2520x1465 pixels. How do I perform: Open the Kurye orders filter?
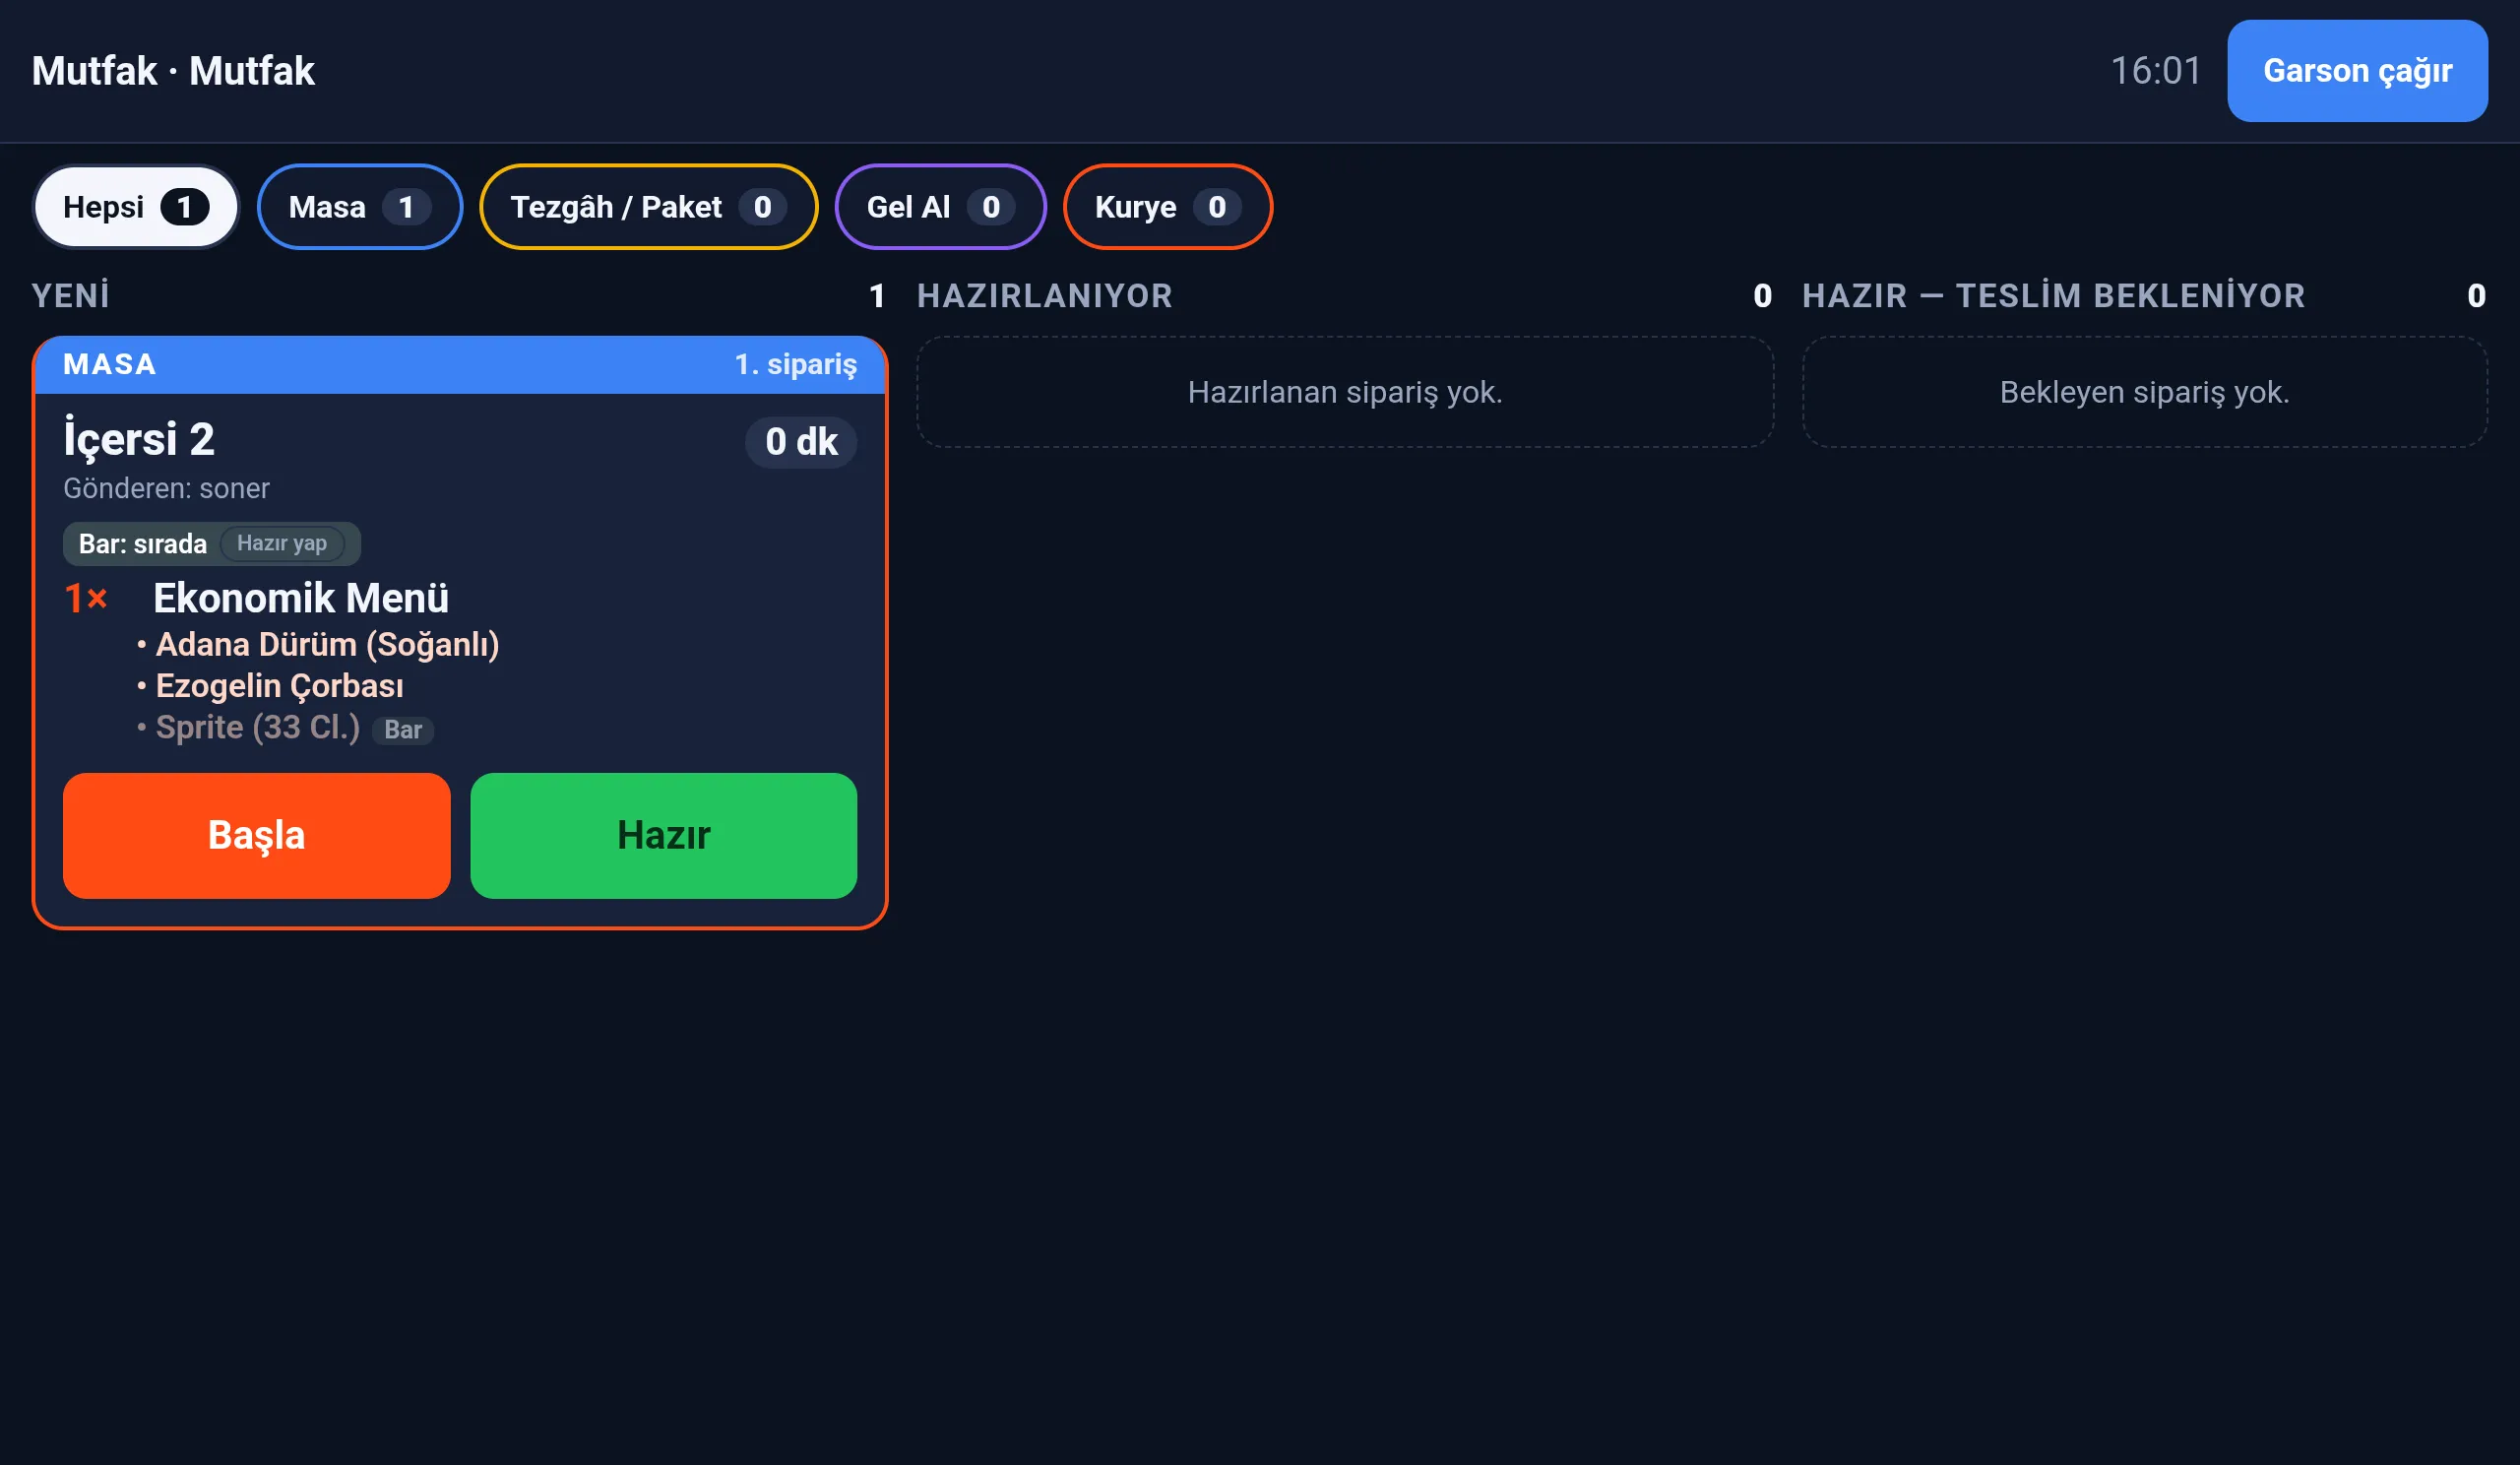[x=1167, y=207]
